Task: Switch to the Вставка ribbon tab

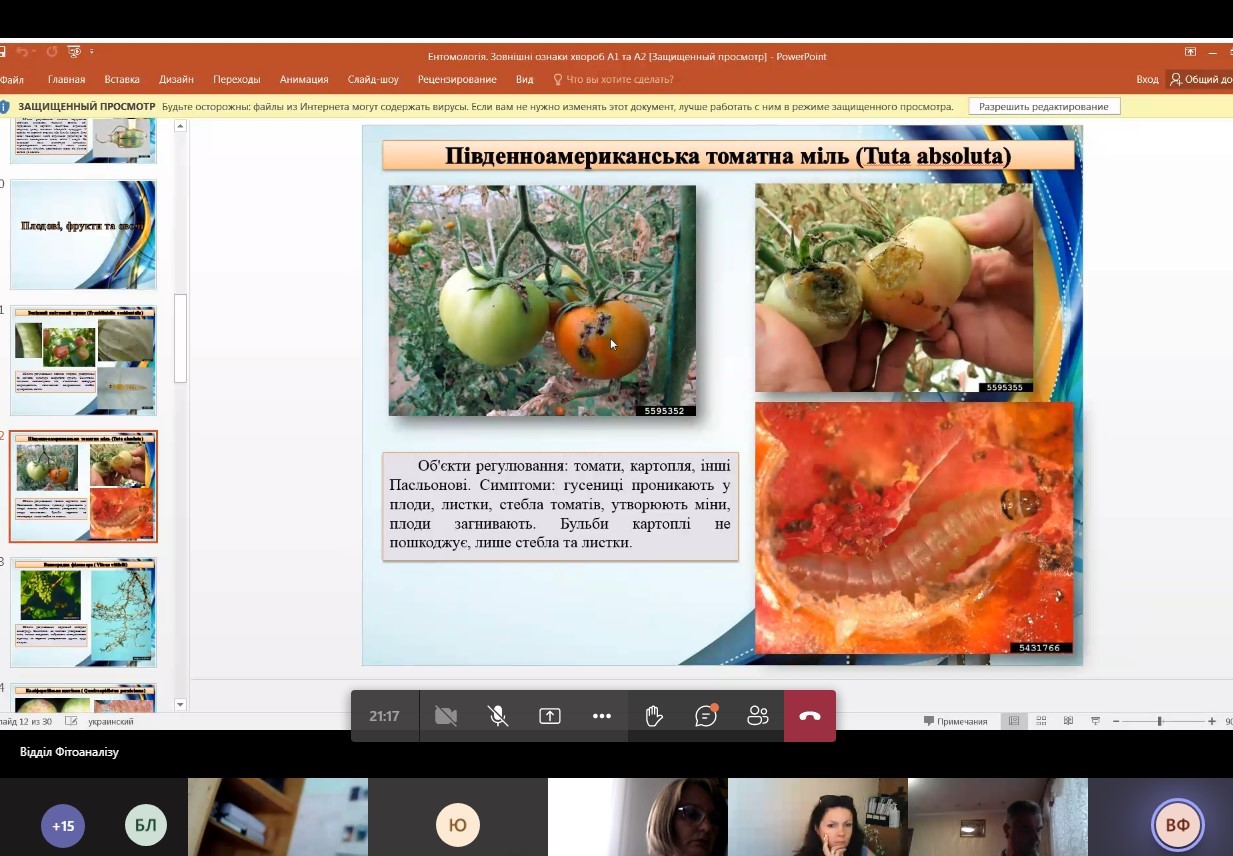Action: 122,80
